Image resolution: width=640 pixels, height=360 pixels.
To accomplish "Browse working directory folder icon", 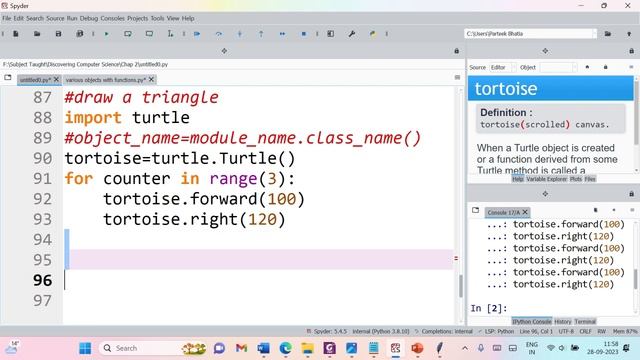I will [x=608, y=34].
